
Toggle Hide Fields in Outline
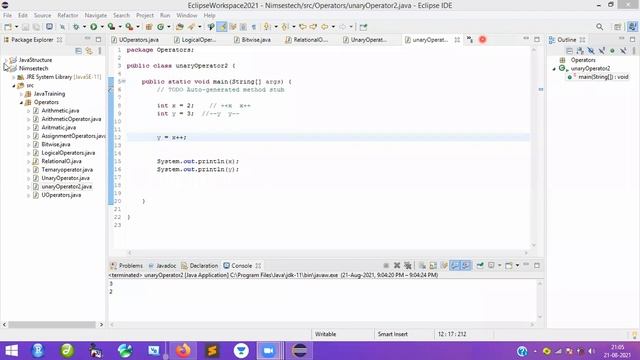tap(591, 51)
